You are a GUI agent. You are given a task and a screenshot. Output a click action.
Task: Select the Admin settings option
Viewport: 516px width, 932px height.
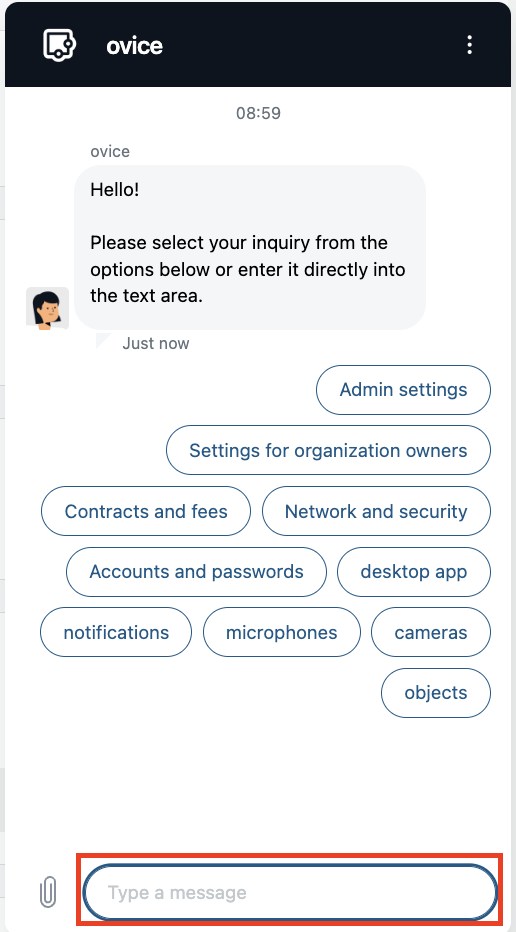tap(403, 390)
